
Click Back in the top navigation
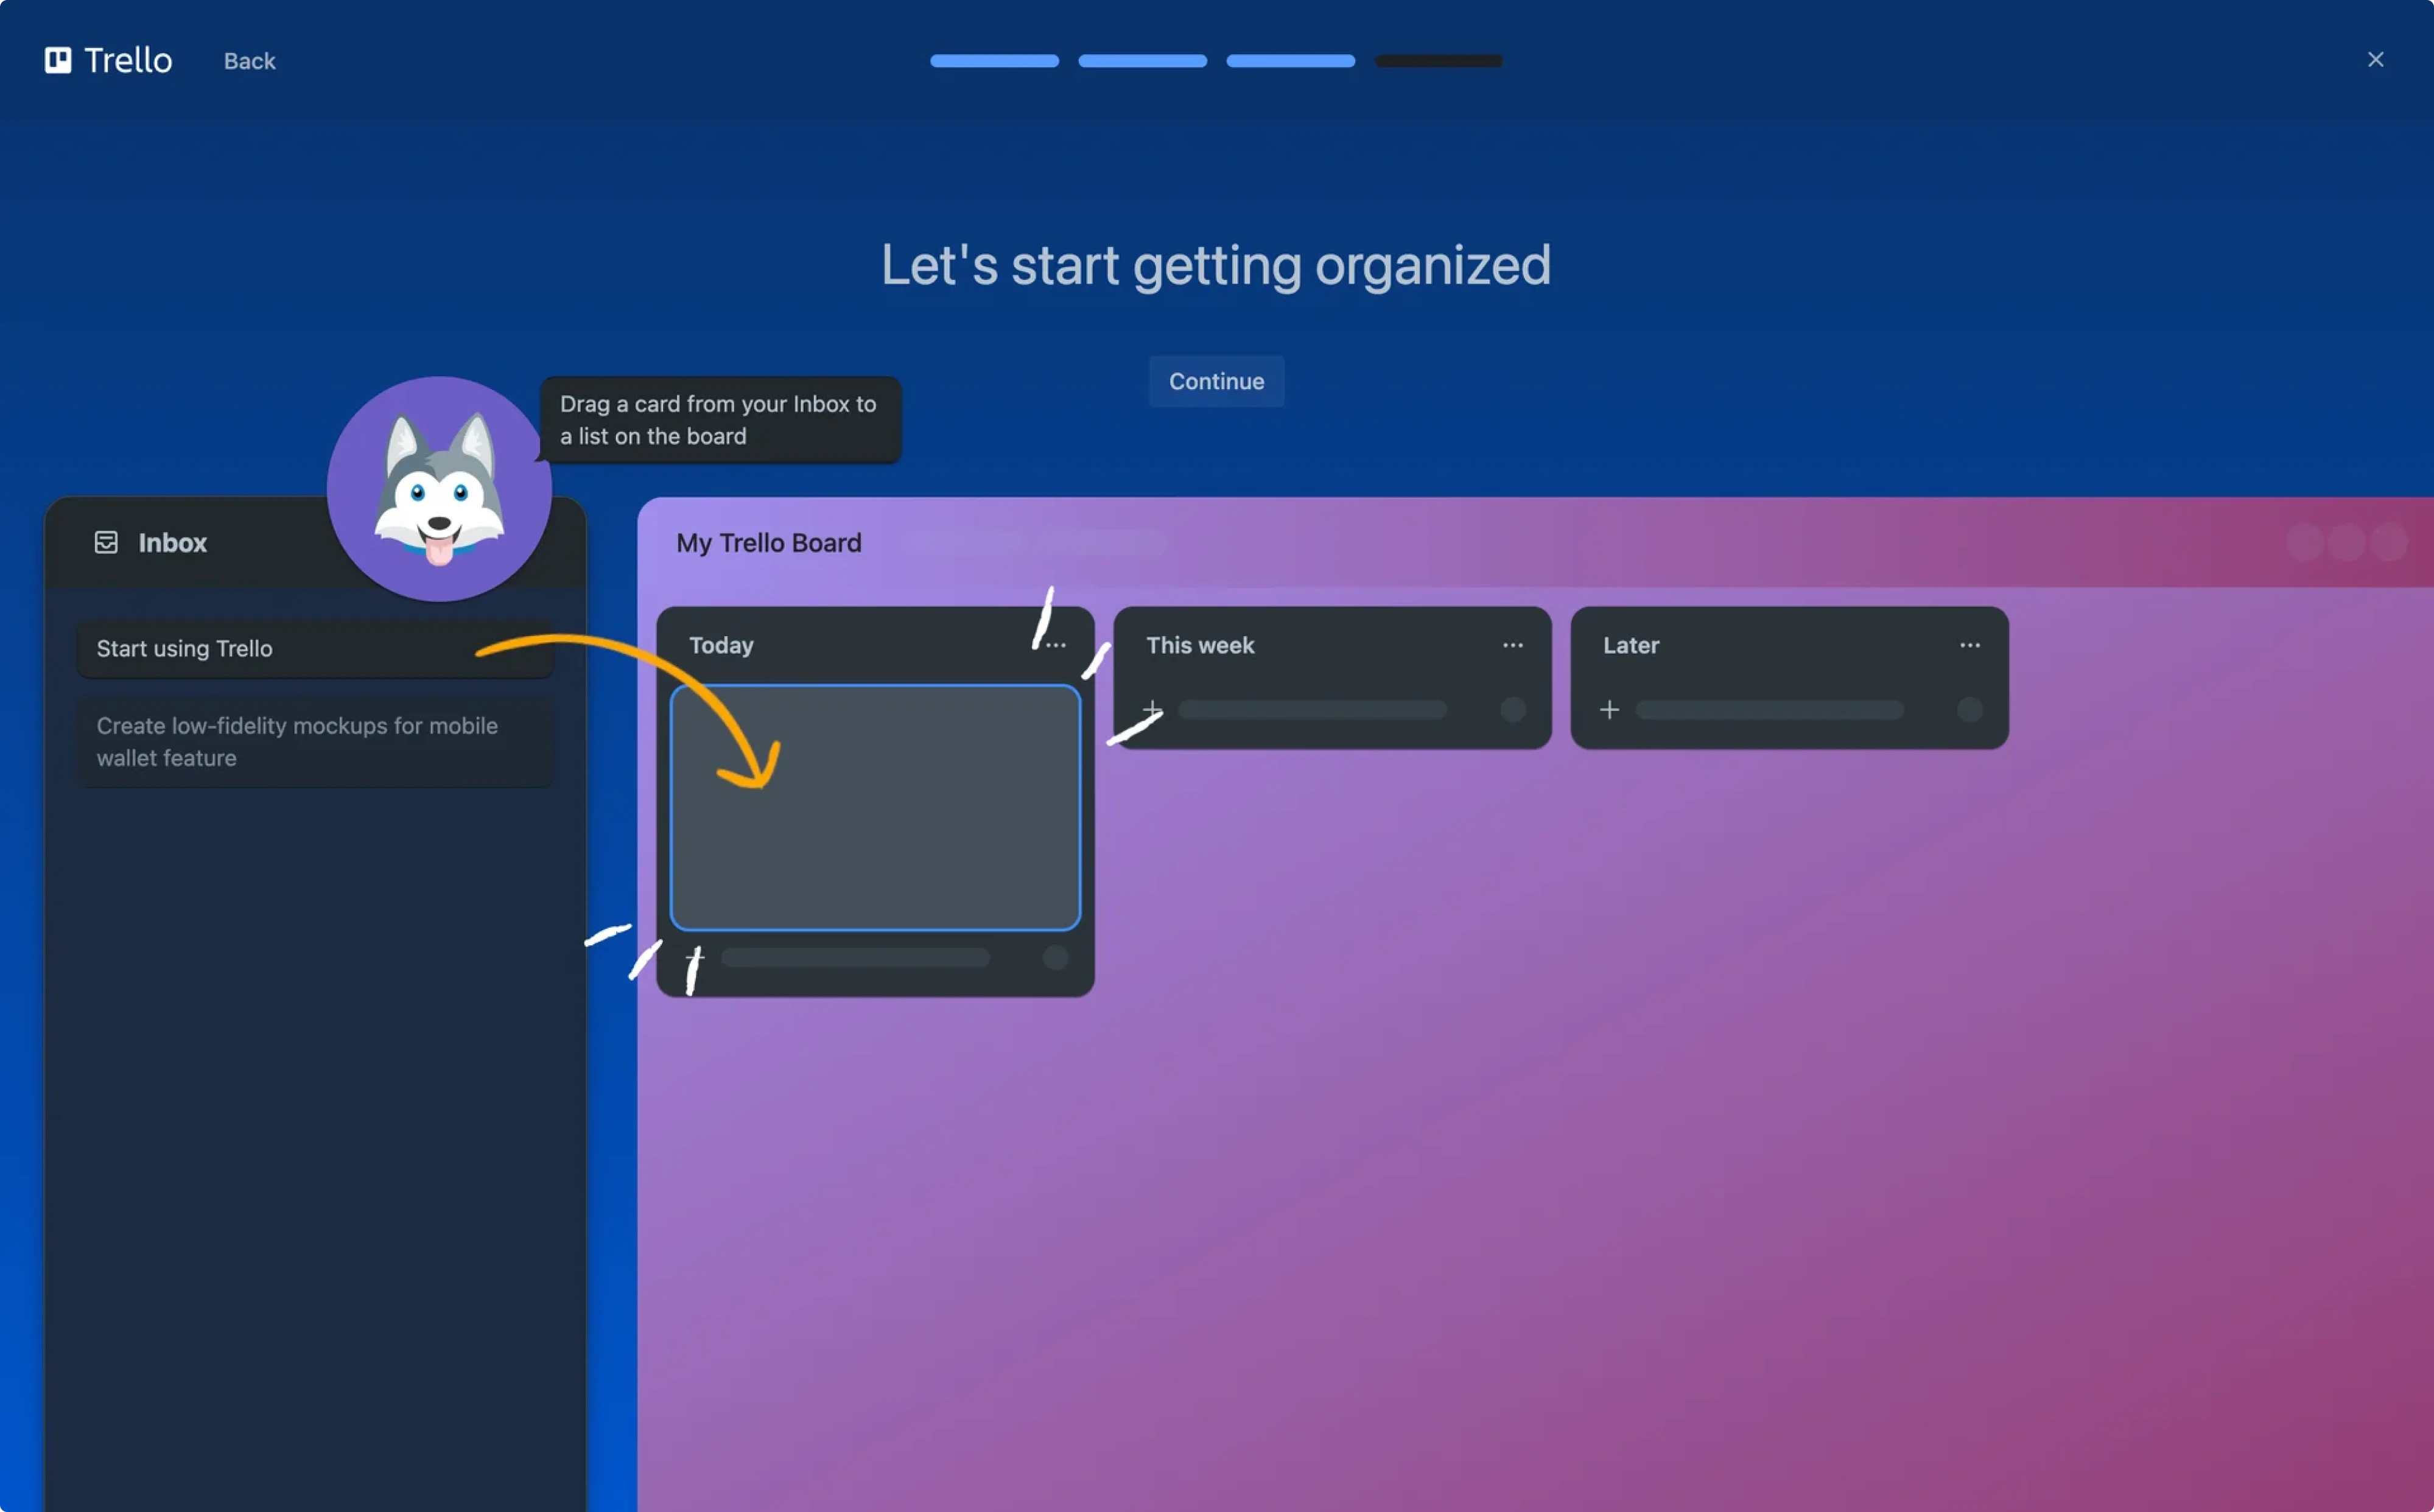pos(249,60)
